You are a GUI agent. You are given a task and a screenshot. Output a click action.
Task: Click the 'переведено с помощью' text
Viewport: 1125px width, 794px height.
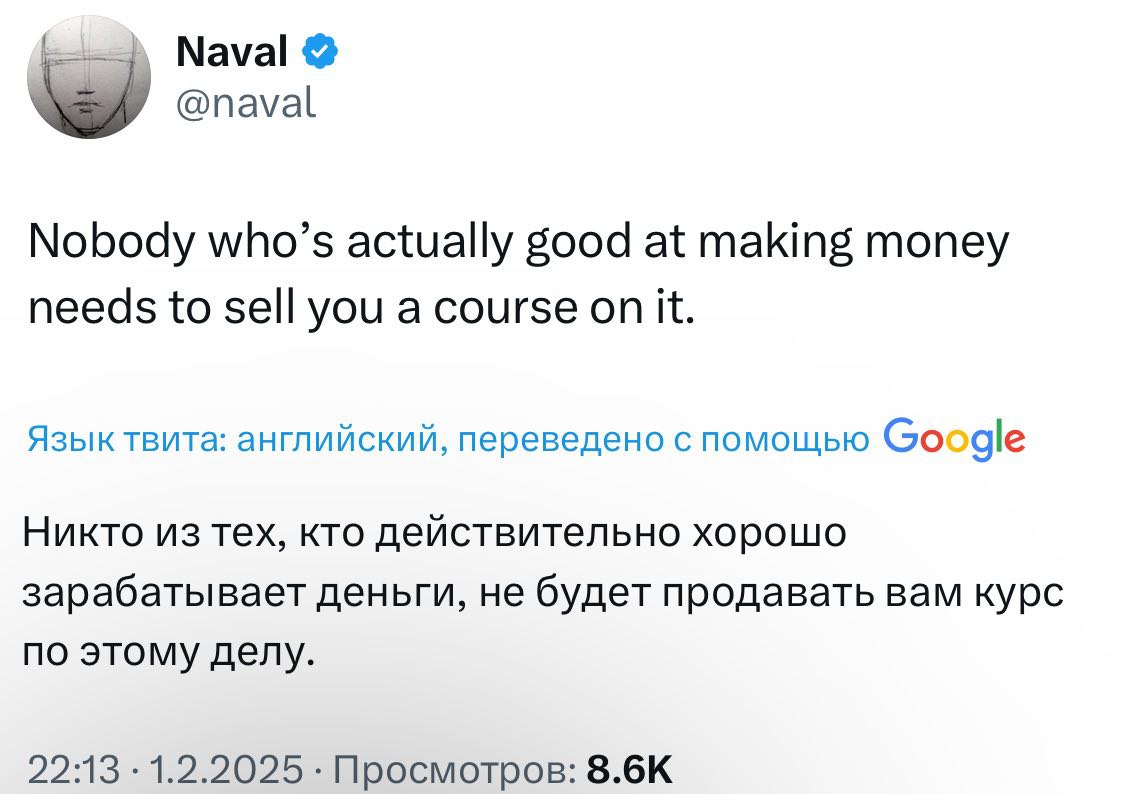(660, 439)
